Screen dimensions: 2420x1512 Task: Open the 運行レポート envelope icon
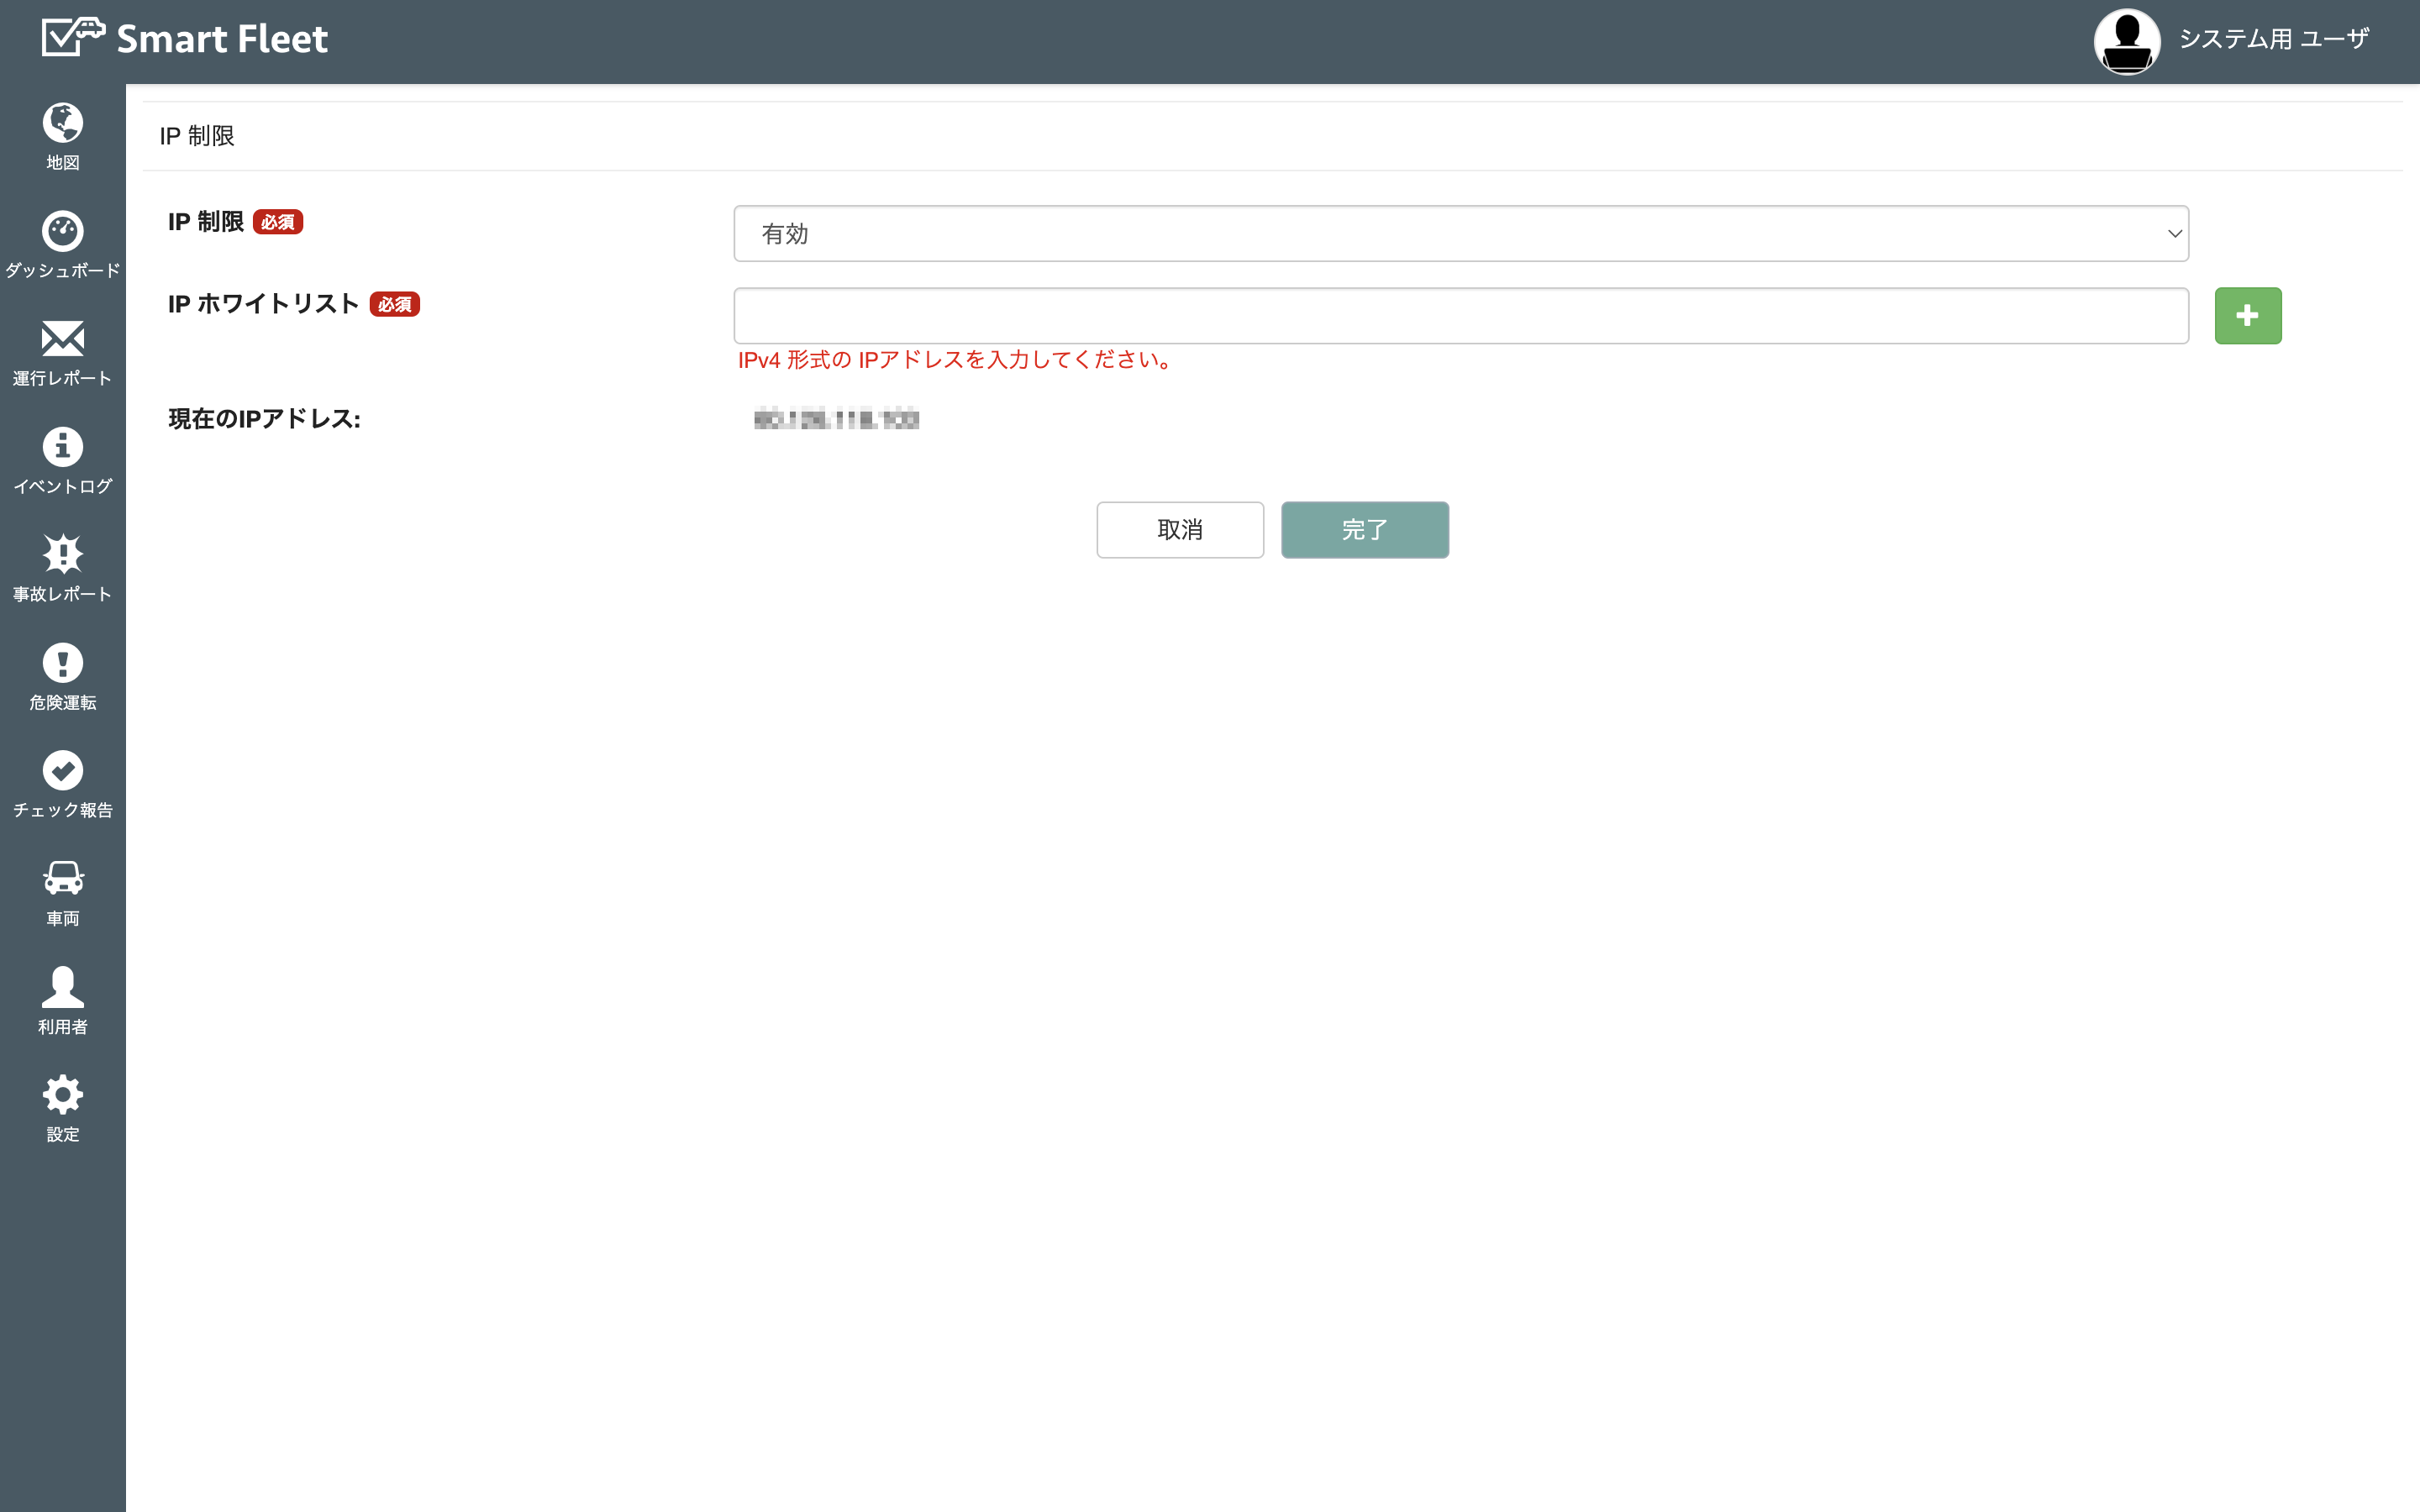(x=62, y=339)
